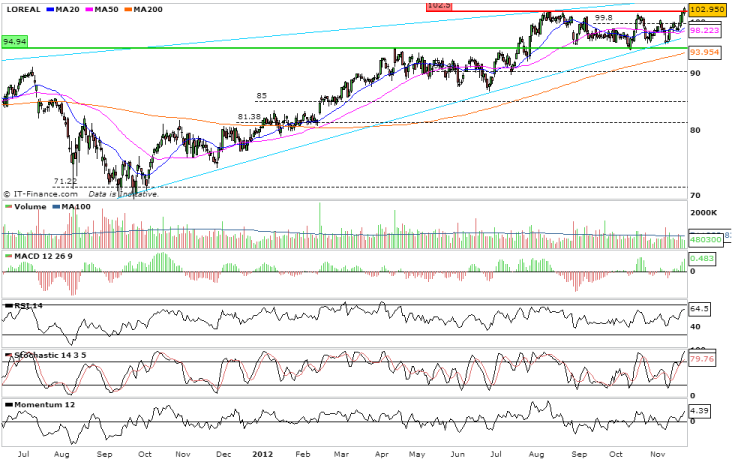The height and width of the screenshot is (459, 732).
Task: Click the 2000K volume axis value
Action: 704,213
